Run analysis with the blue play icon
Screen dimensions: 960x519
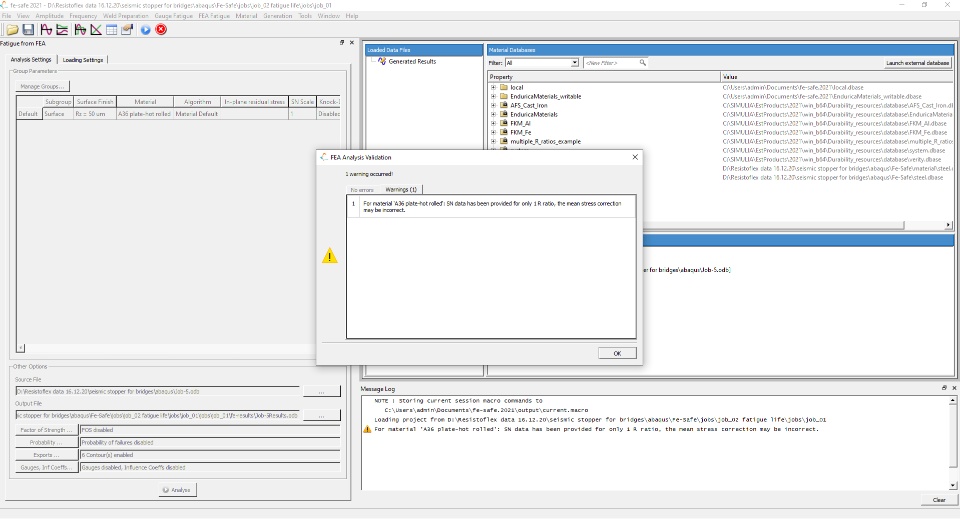coord(146,29)
